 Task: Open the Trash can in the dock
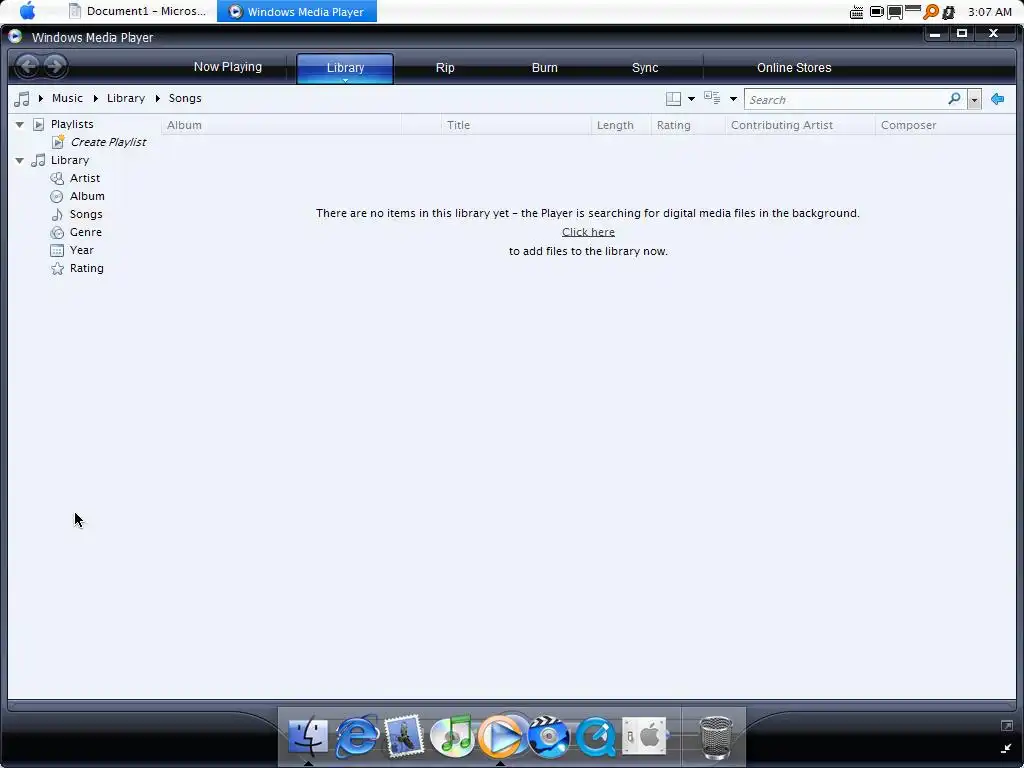pyautogui.click(x=716, y=737)
